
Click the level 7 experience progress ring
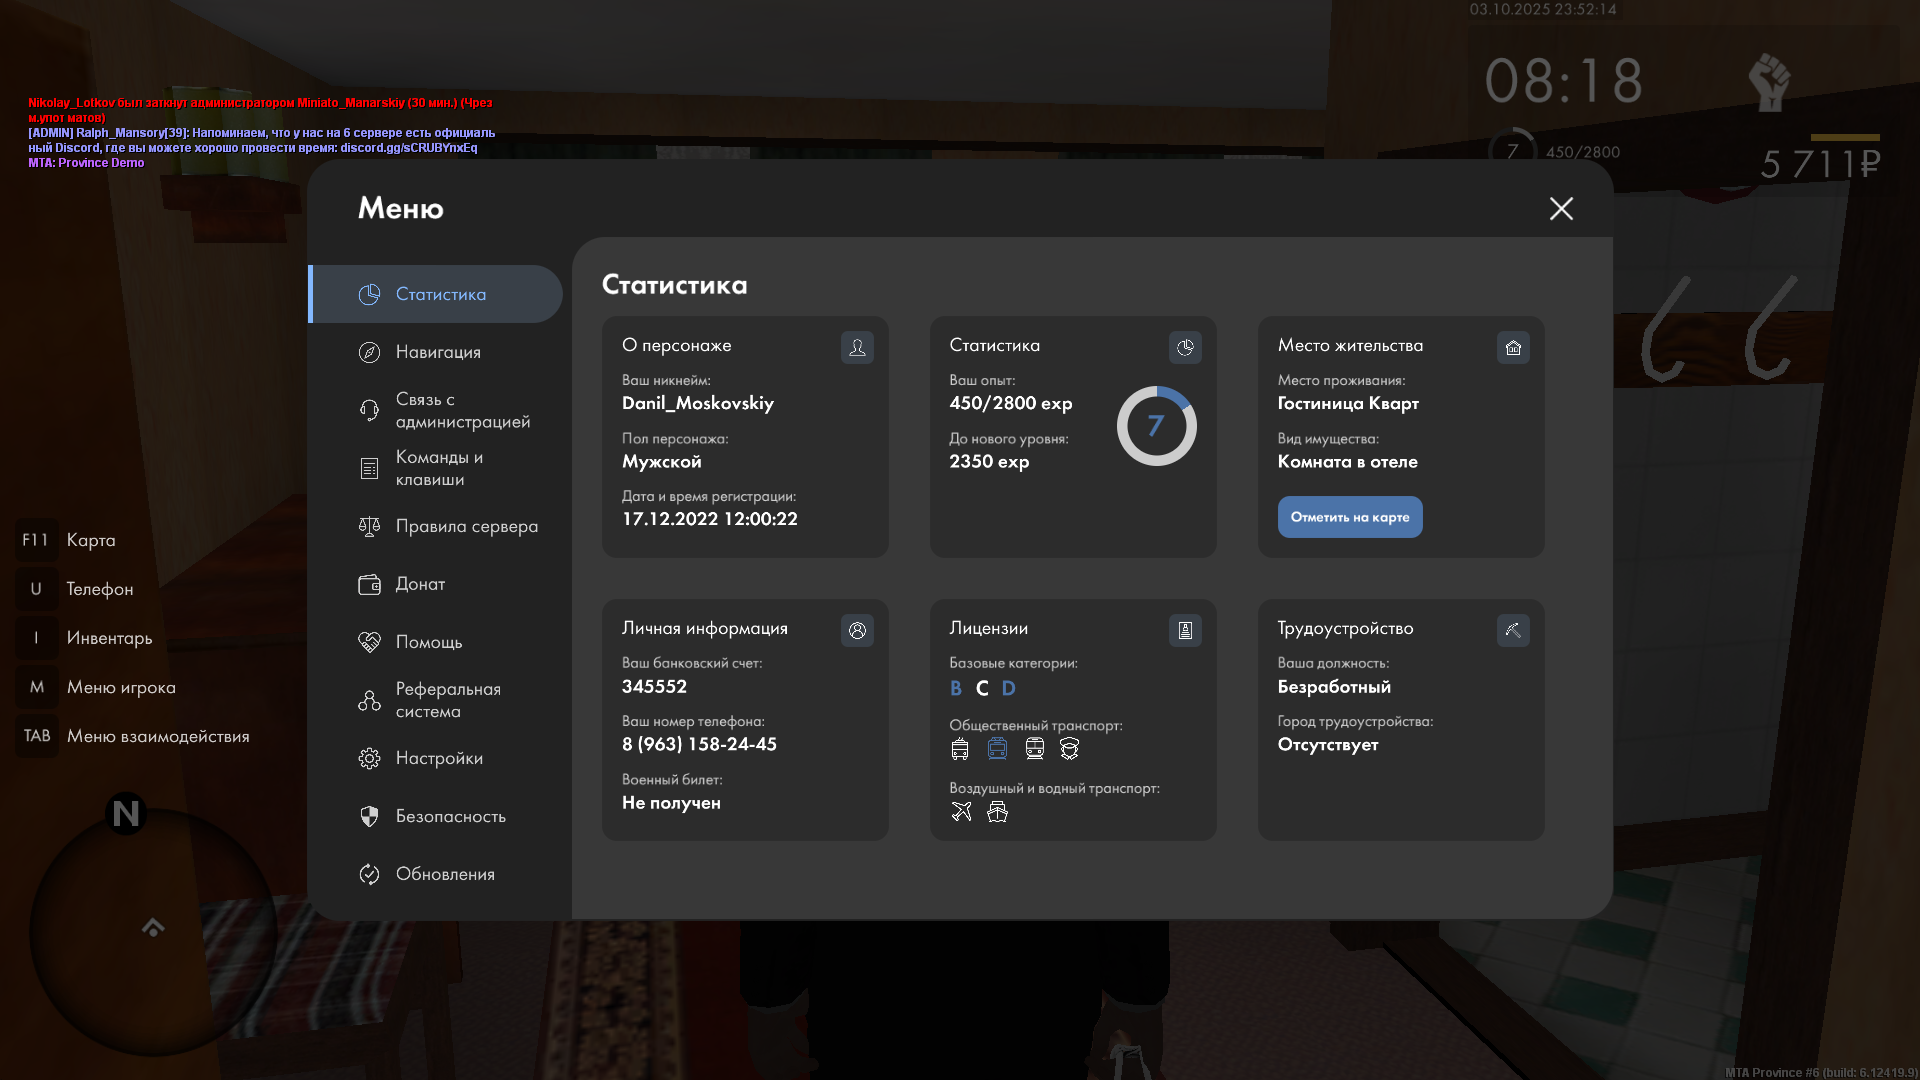[1156, 426]
